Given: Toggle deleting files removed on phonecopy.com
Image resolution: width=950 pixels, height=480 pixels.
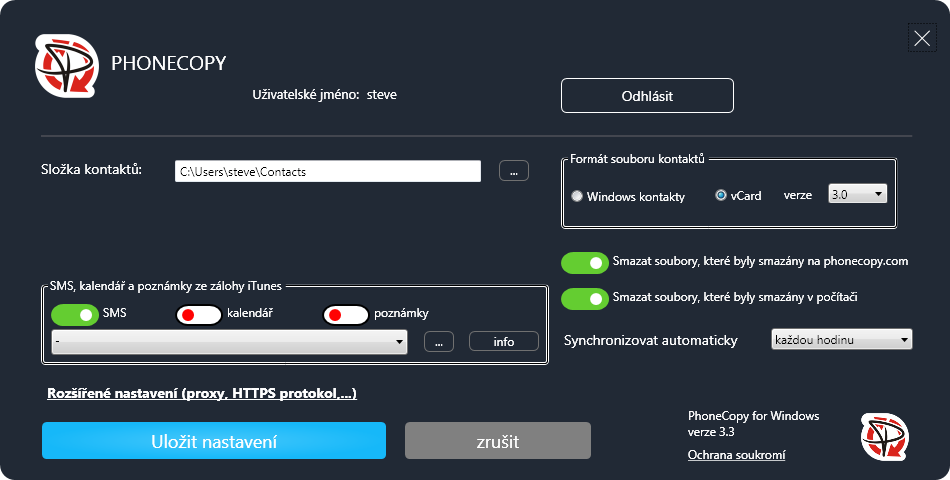Looking at the screenshot, I should pos(584,263).
